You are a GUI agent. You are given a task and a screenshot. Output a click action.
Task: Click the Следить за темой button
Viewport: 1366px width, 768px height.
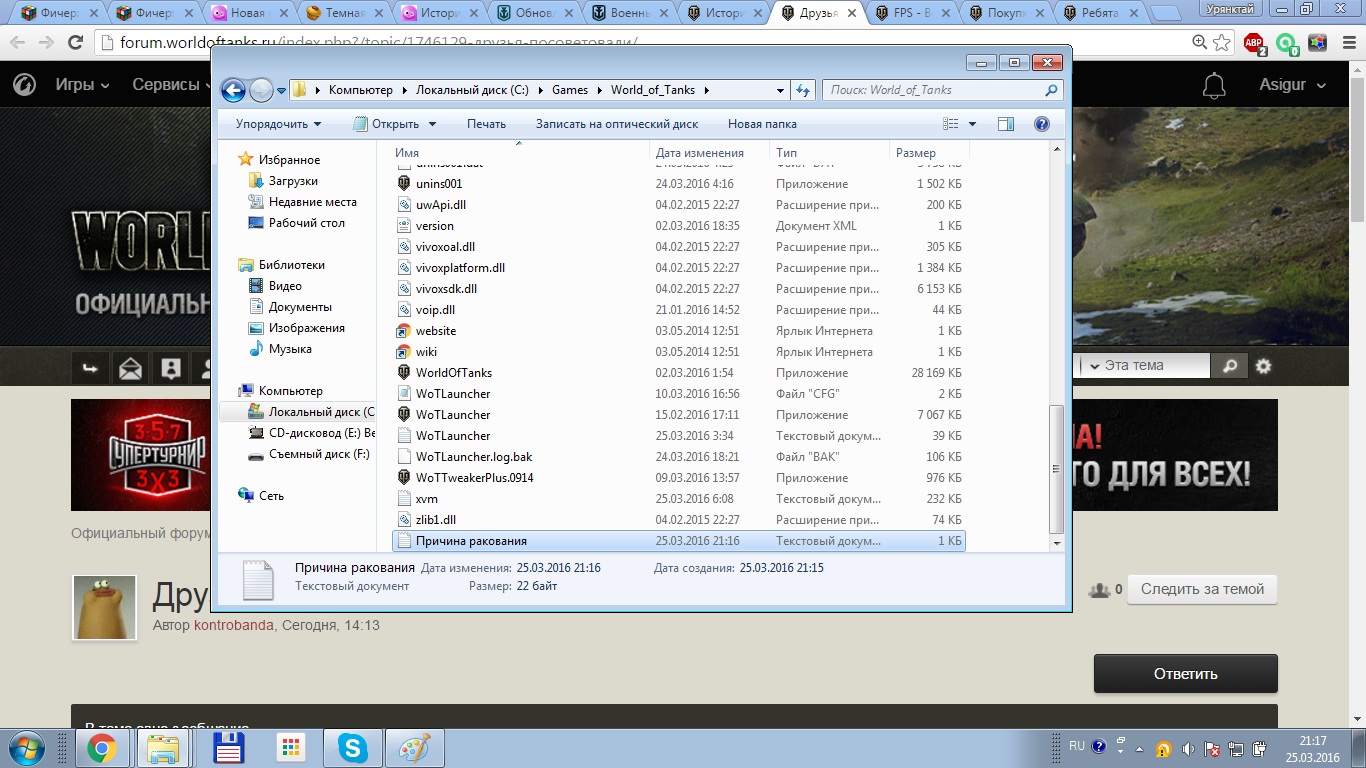click(x=1202, y=589)
